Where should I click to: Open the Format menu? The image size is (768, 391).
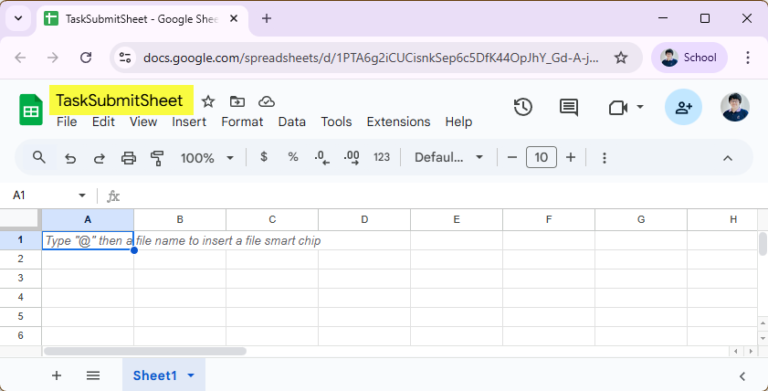(x=242, y=122)
